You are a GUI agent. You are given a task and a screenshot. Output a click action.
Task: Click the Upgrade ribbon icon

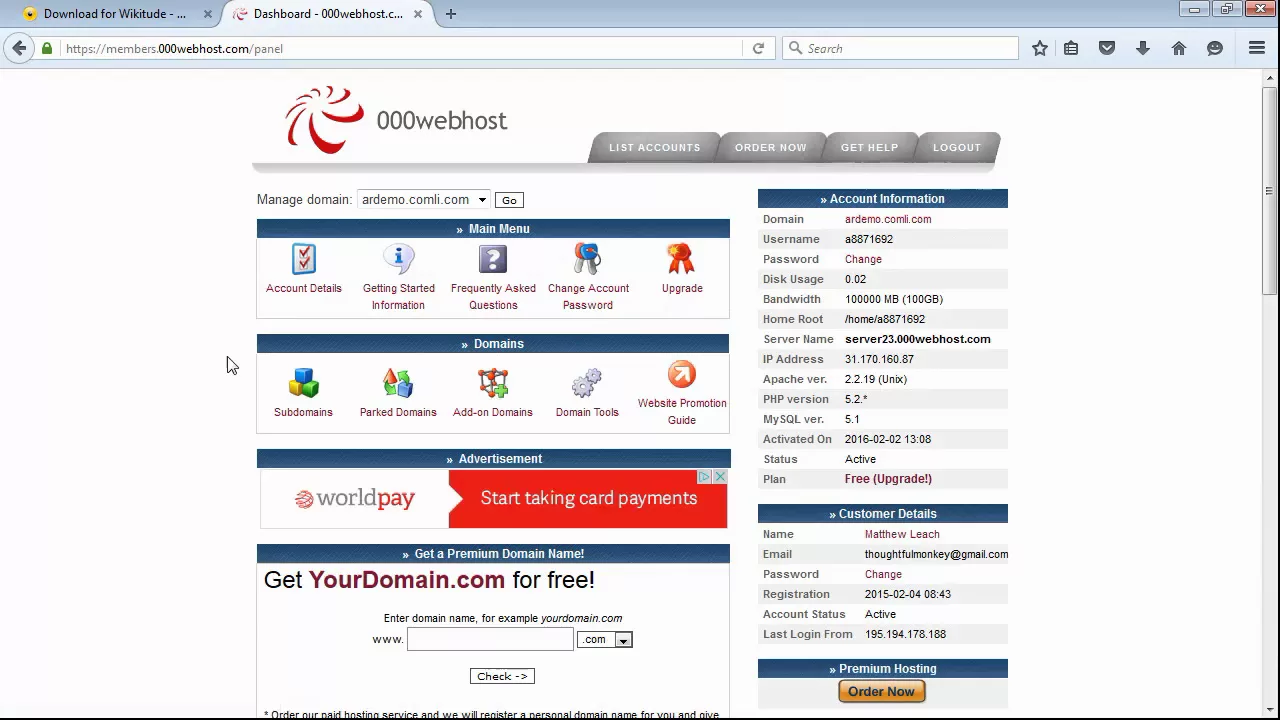(x=681, y=259)
